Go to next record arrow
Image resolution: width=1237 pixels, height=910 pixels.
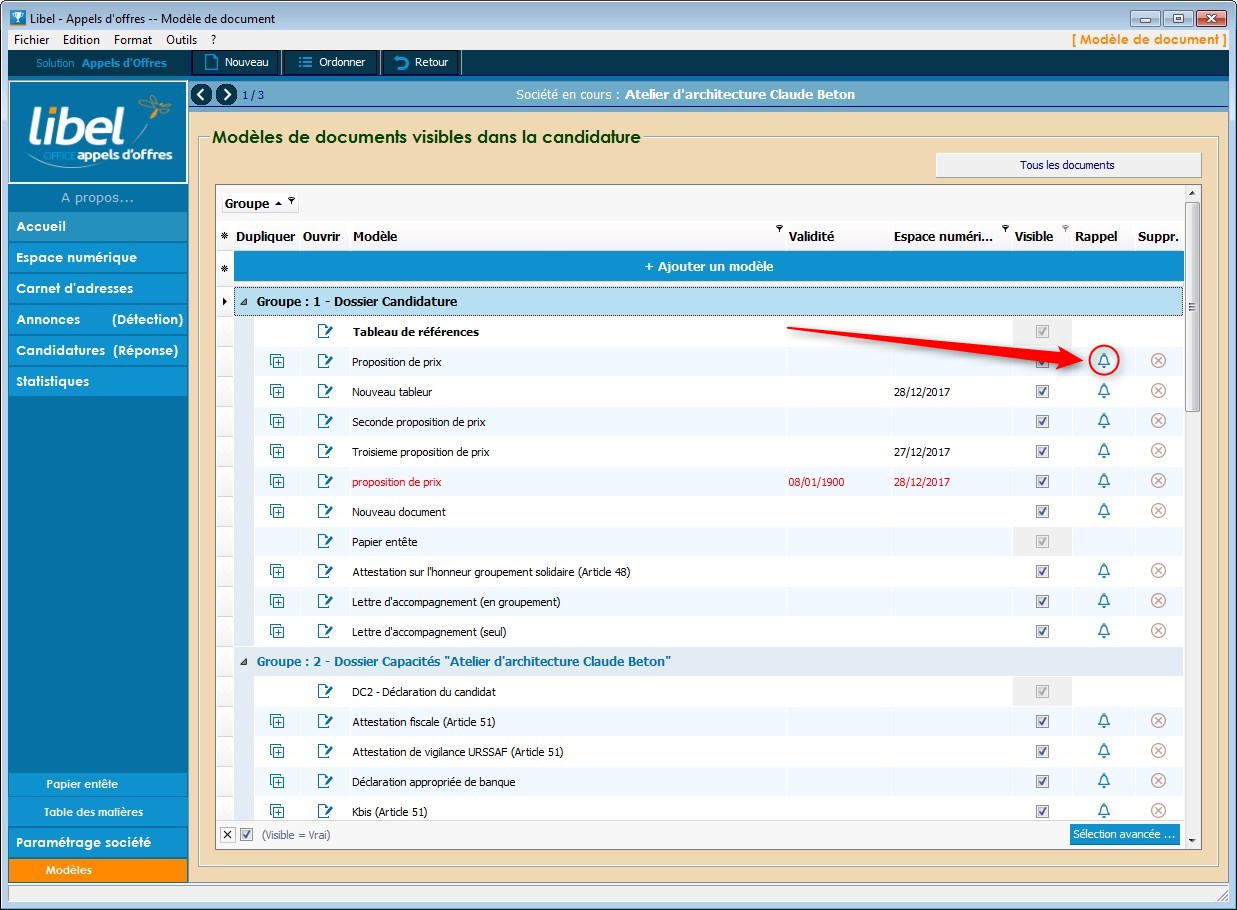click(x=226, y=95)
